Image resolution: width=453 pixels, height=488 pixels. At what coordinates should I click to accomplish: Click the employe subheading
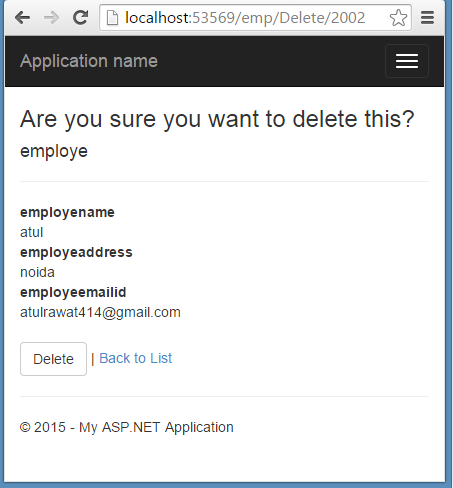pyautogui.click(x=54, y=151)
